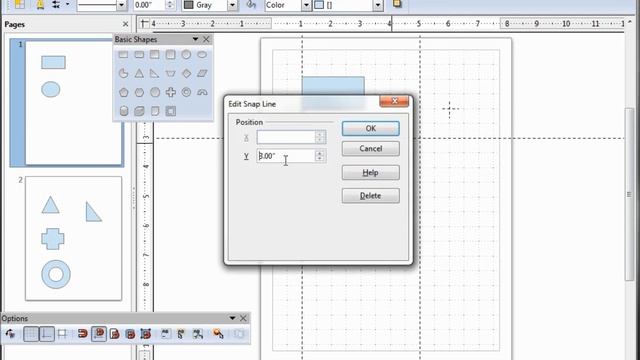Screen dimensions: 640x360
Task: Toggle Snap to Object Border option
Action: point(130,334)
